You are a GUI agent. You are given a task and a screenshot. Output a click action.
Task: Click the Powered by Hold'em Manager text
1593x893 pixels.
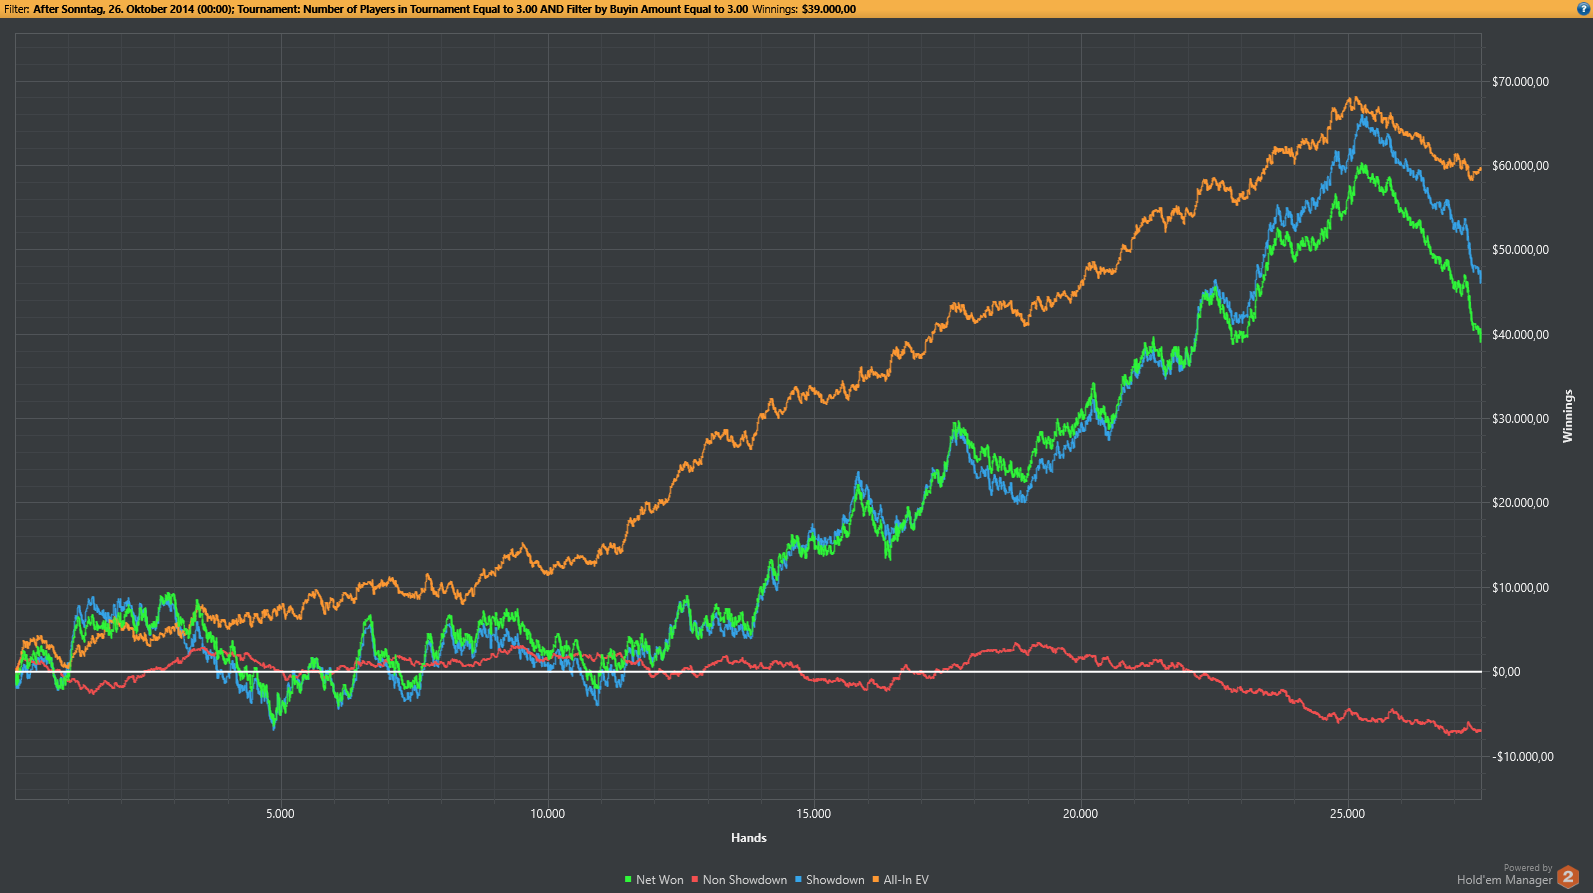point(1504,875)
